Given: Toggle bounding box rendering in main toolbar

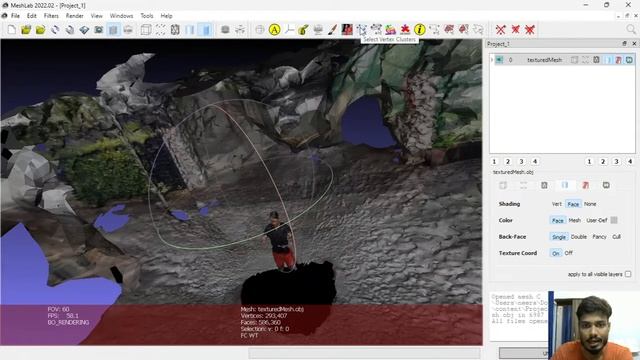Looking at the screenshot, I should click(146, 29).
